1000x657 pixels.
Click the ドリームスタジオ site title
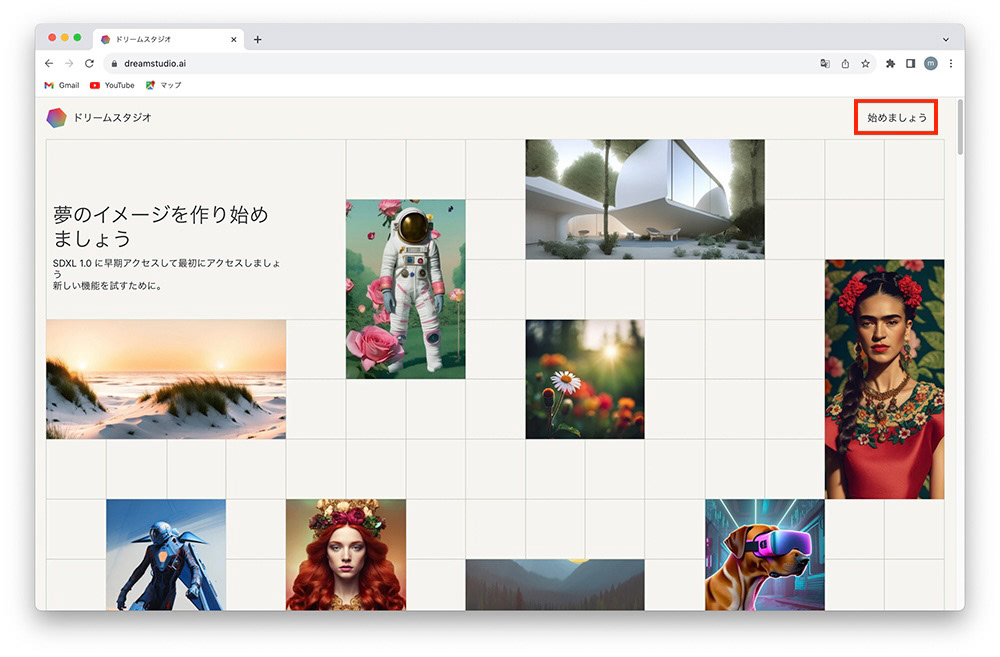click(112, 117)
